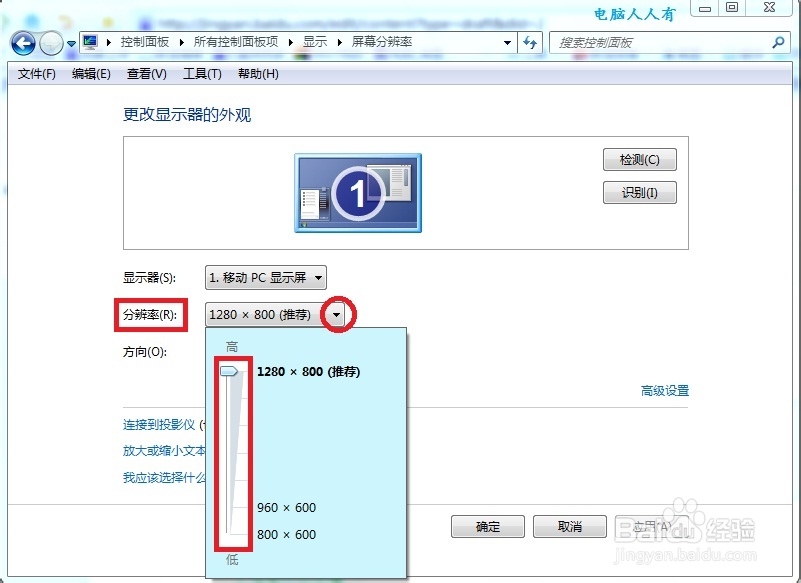Open the 工具 menu

point(200,73)
